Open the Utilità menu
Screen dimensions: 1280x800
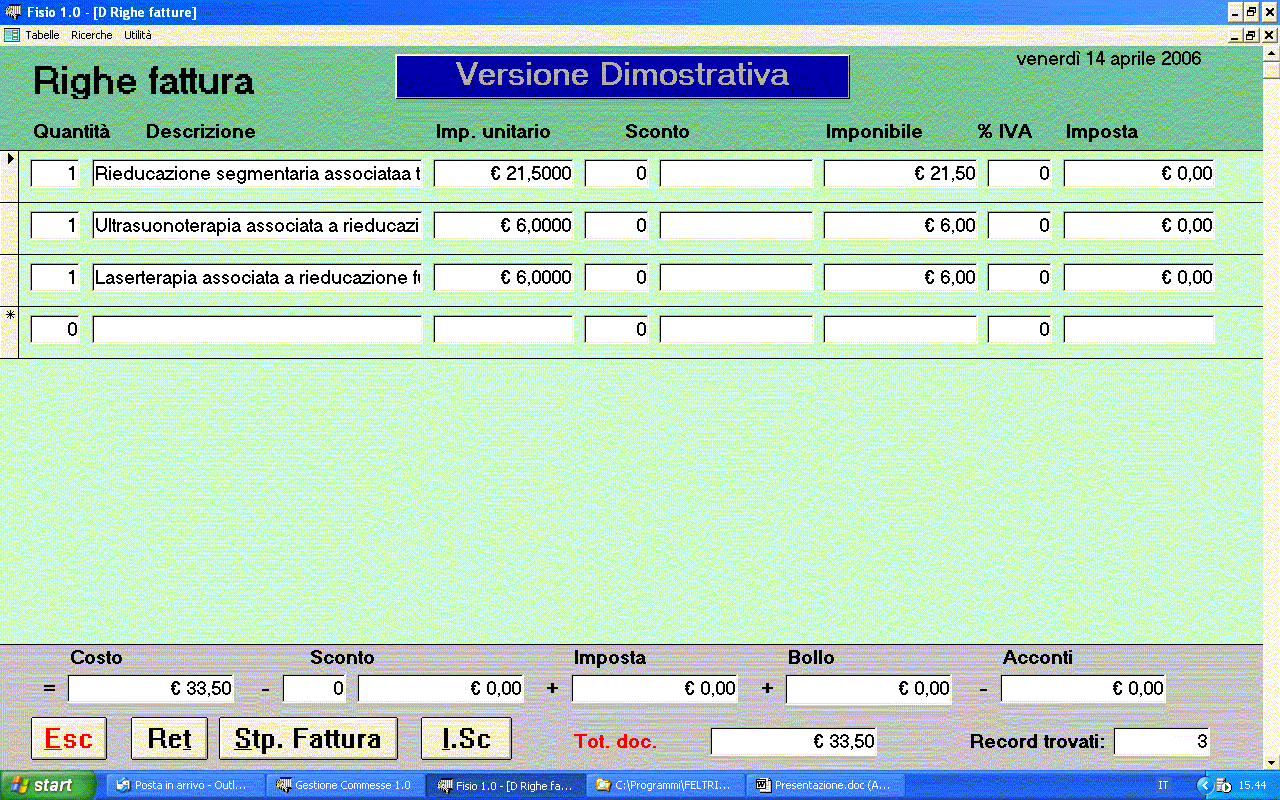(138, 35)
